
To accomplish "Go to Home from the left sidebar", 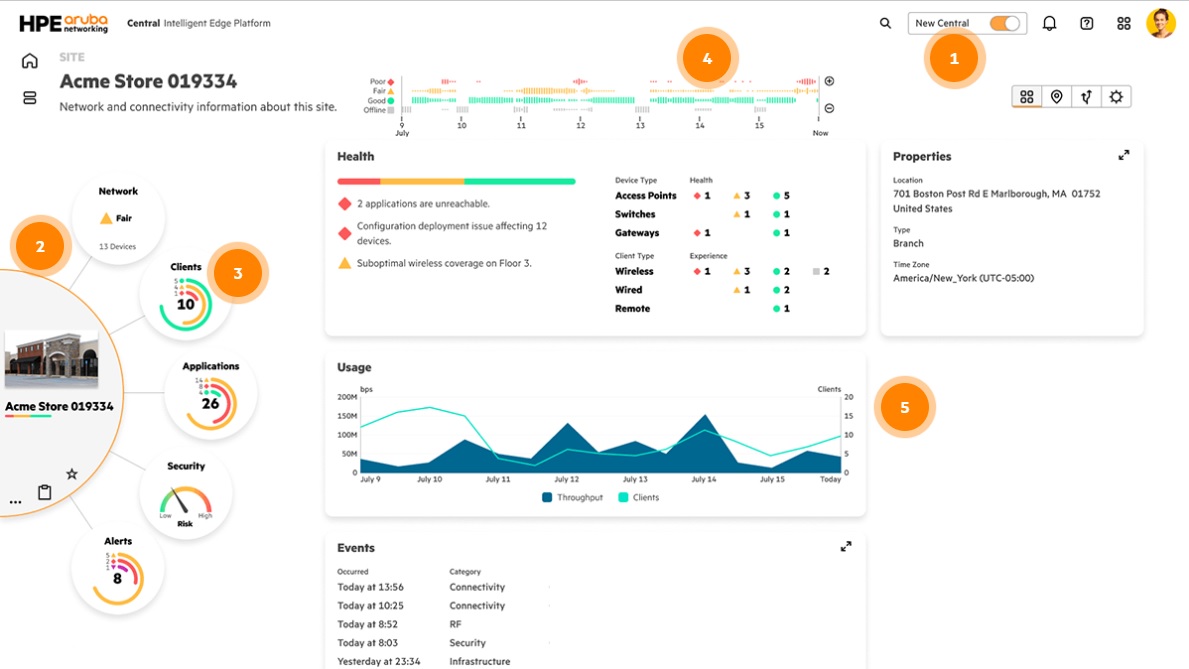I will (30, 61).
